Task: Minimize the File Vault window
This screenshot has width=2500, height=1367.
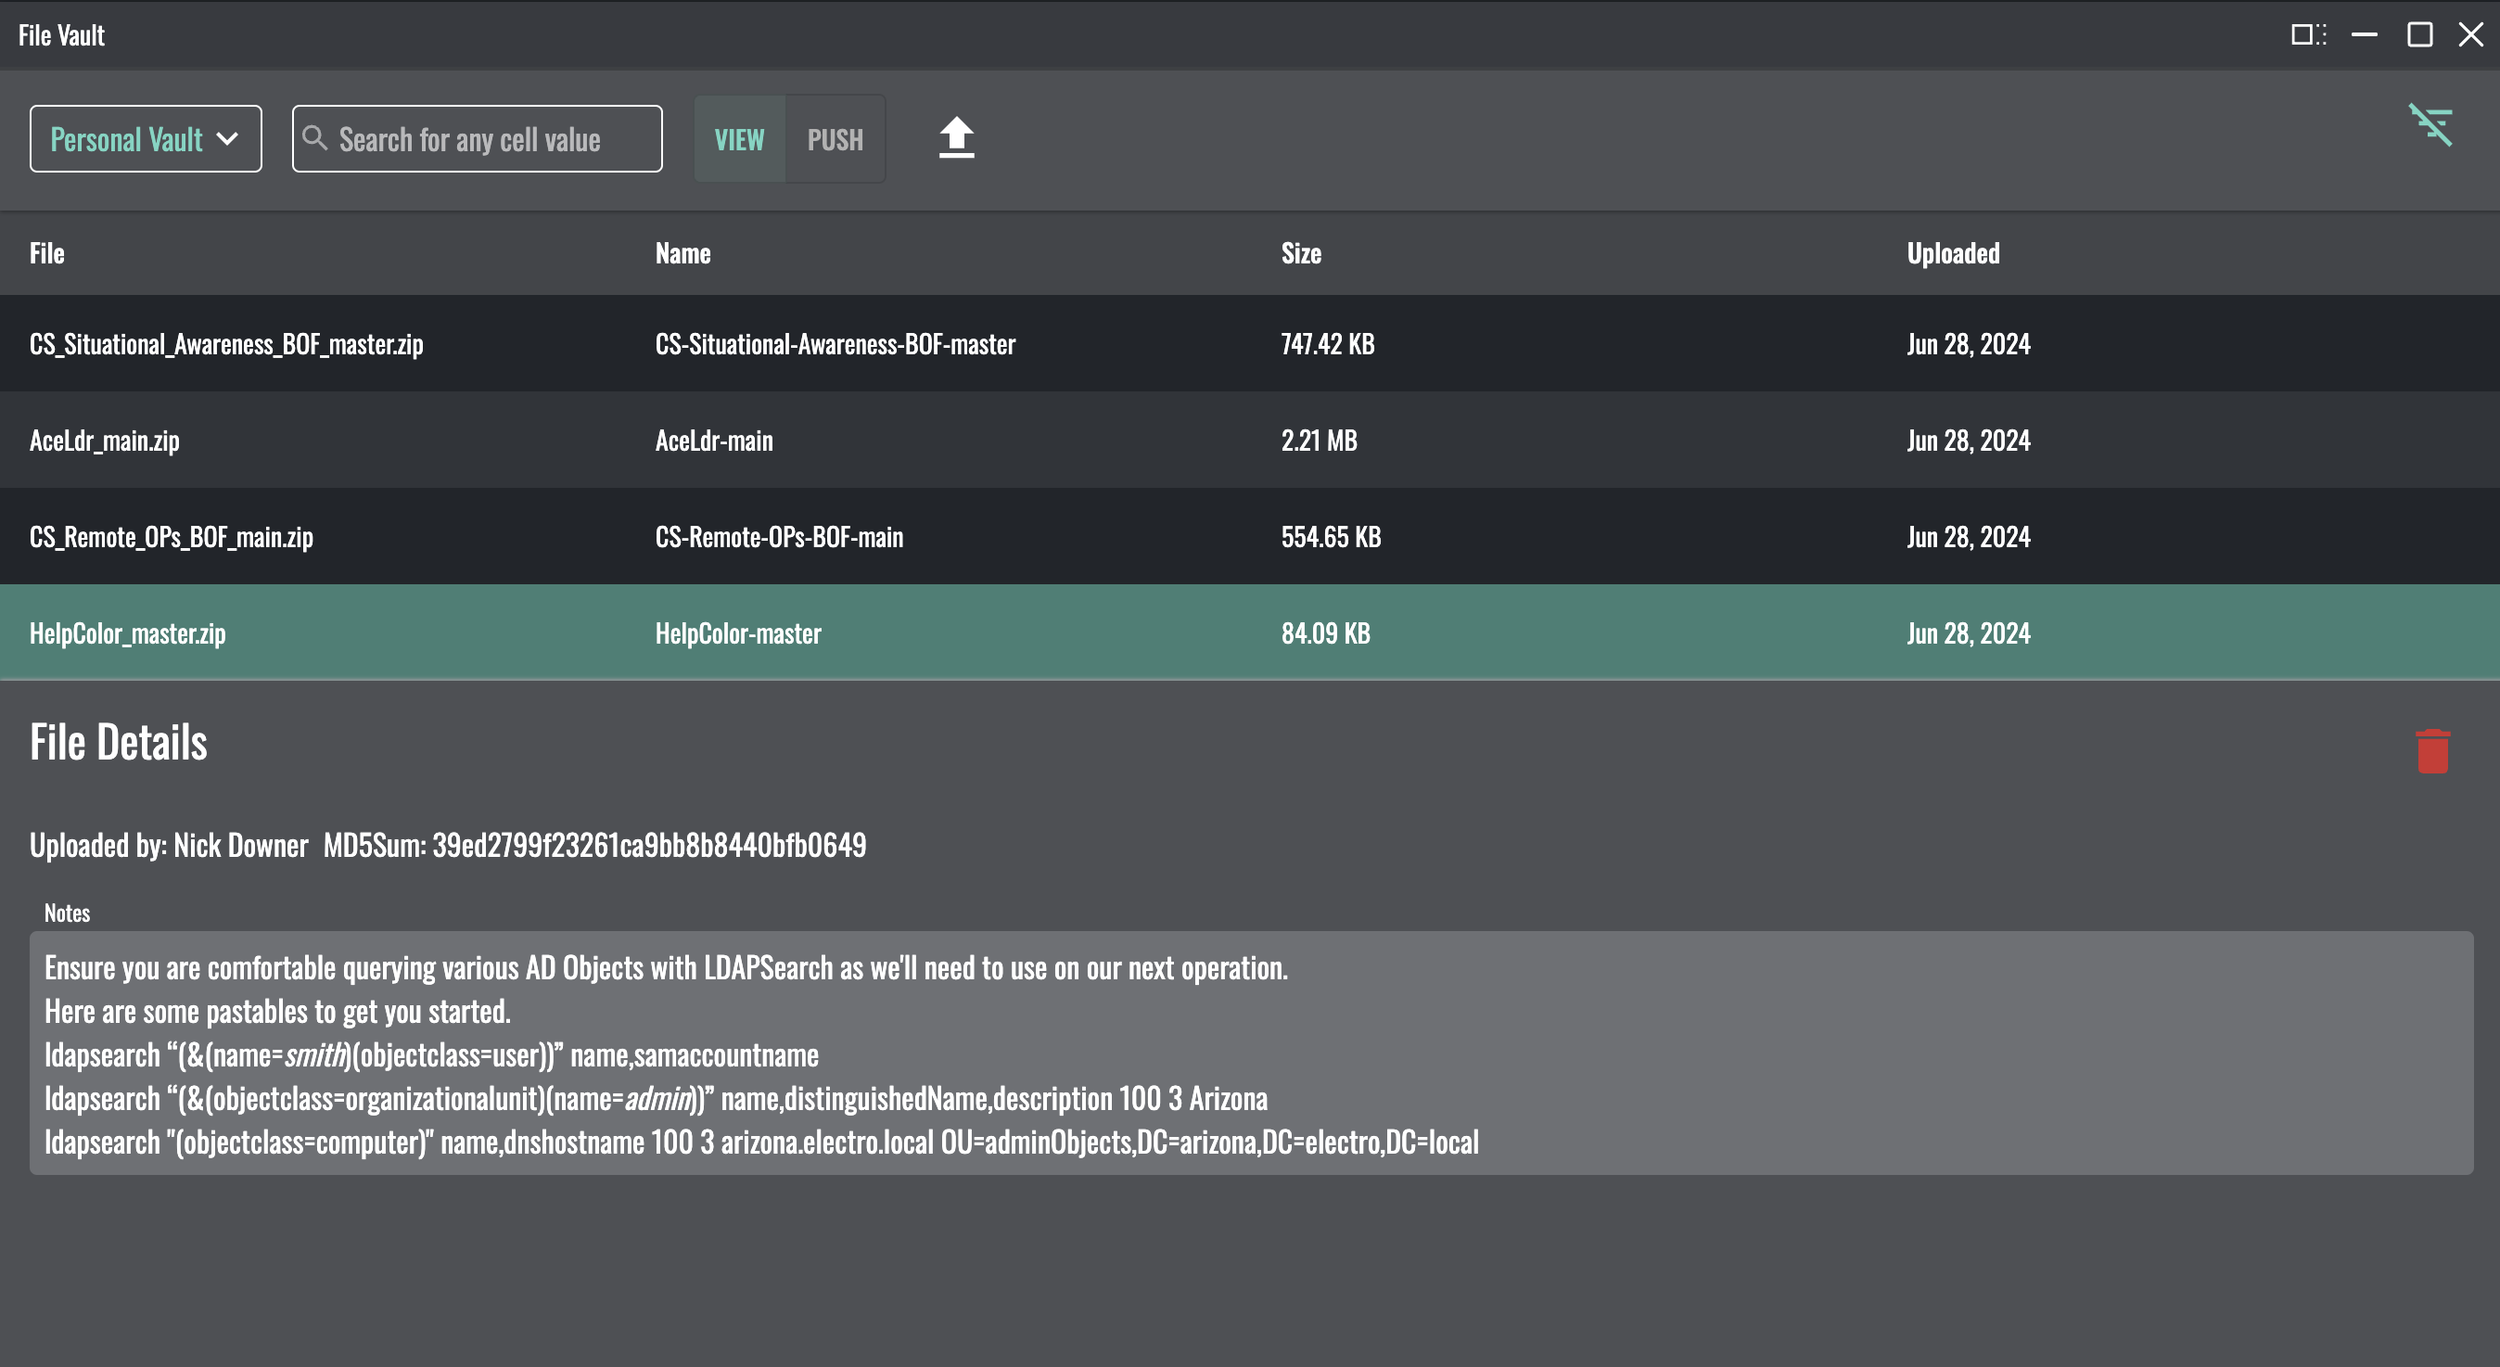Action: click(x=2364, y=35)
